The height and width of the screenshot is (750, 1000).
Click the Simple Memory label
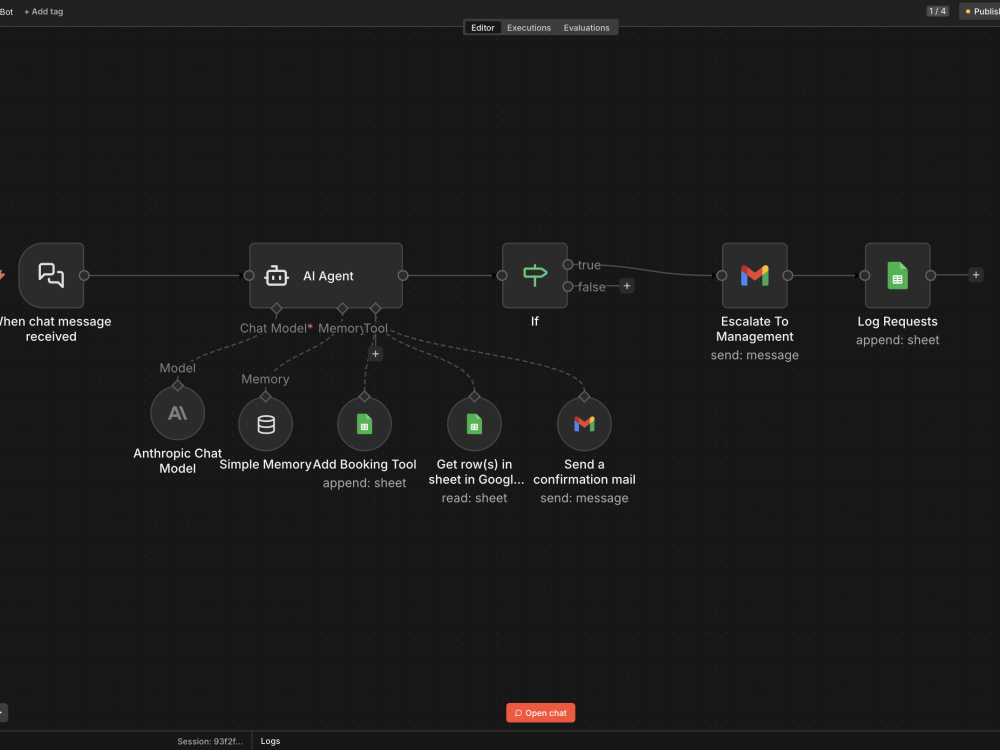pos(265,464)
